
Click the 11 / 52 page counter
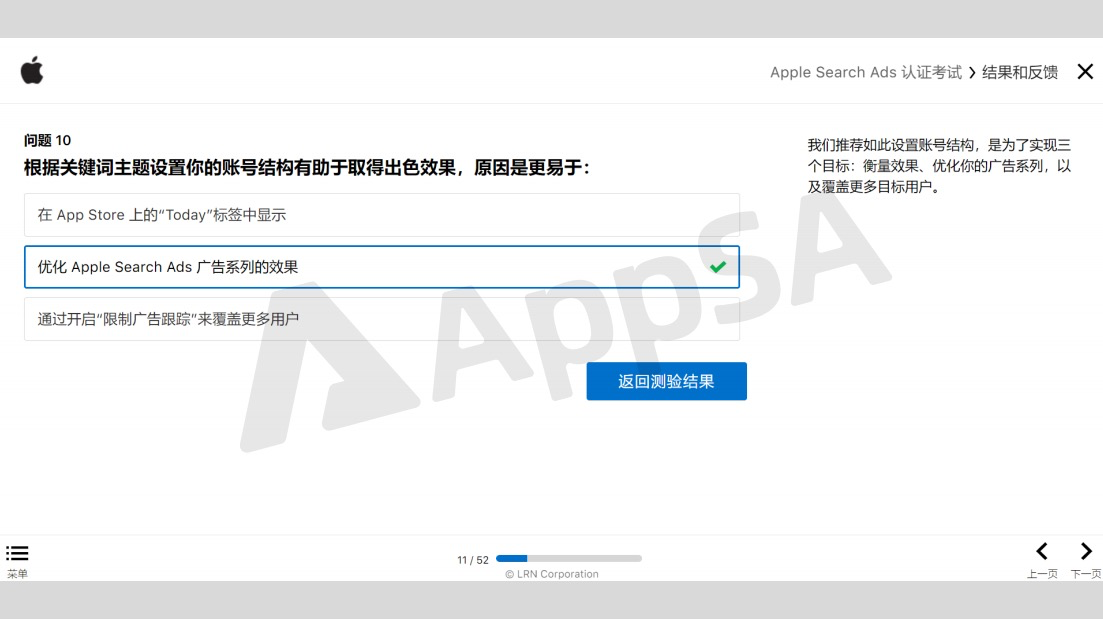(x=473, y=560)
